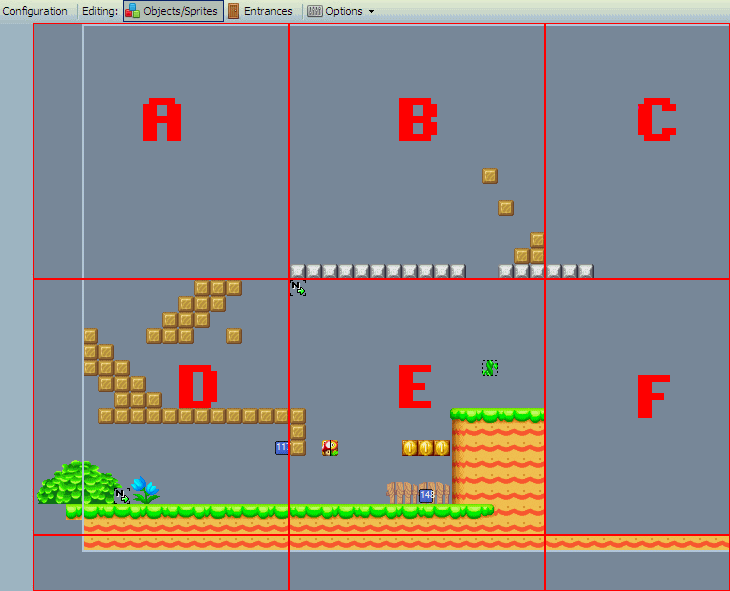Select the entrance marker beside the blue flower
This screenshot has width=730, height=591.
coord(122,496)
